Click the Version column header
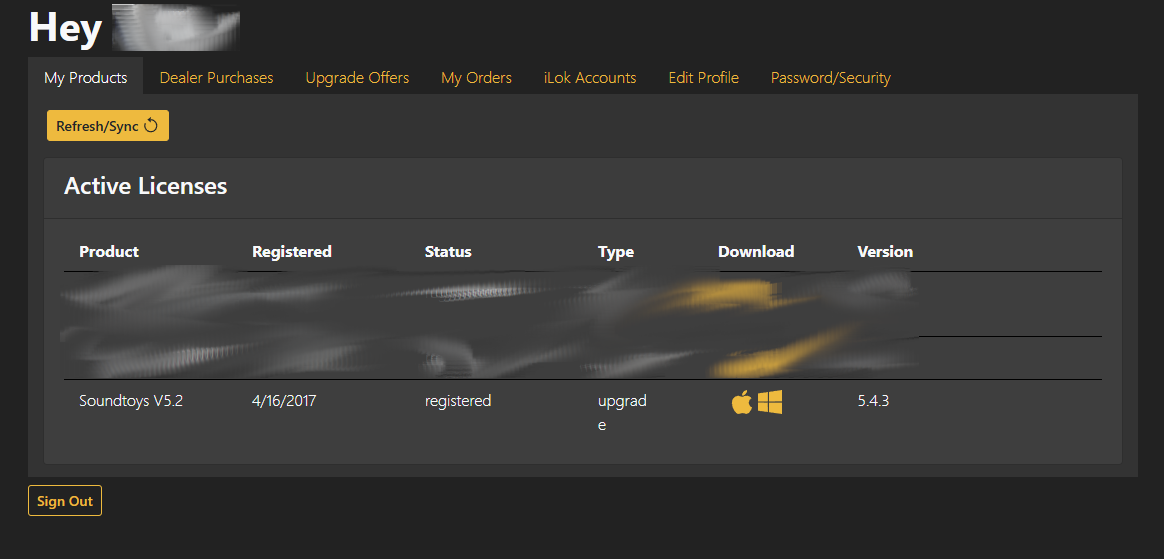 click(885, 252)
